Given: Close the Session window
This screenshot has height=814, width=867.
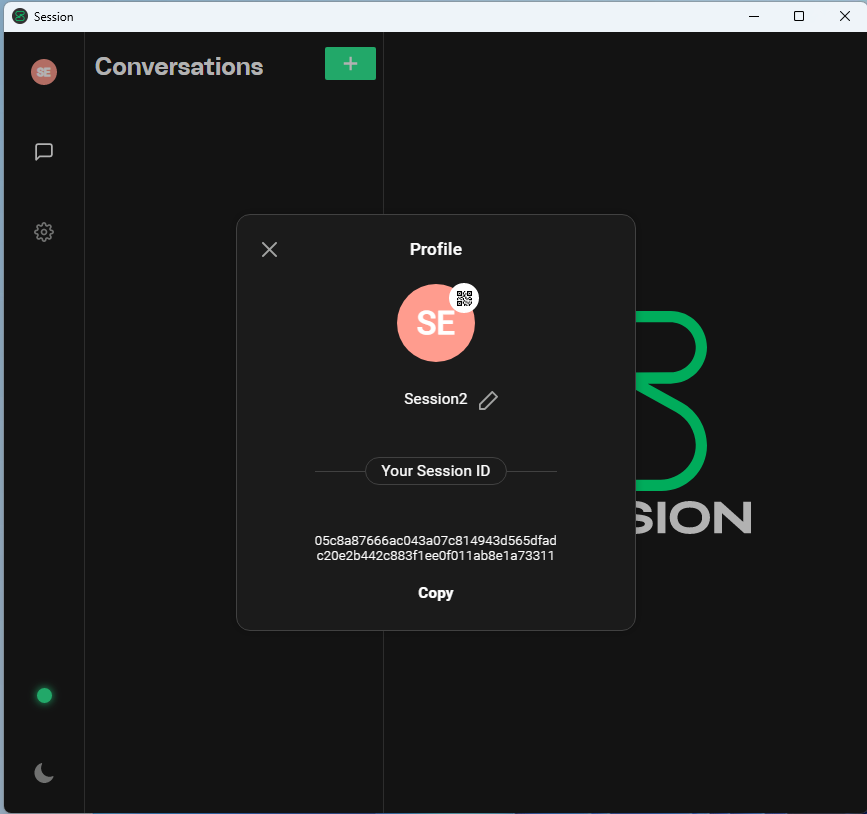Looking at the screenshot, I should (845, 17).
